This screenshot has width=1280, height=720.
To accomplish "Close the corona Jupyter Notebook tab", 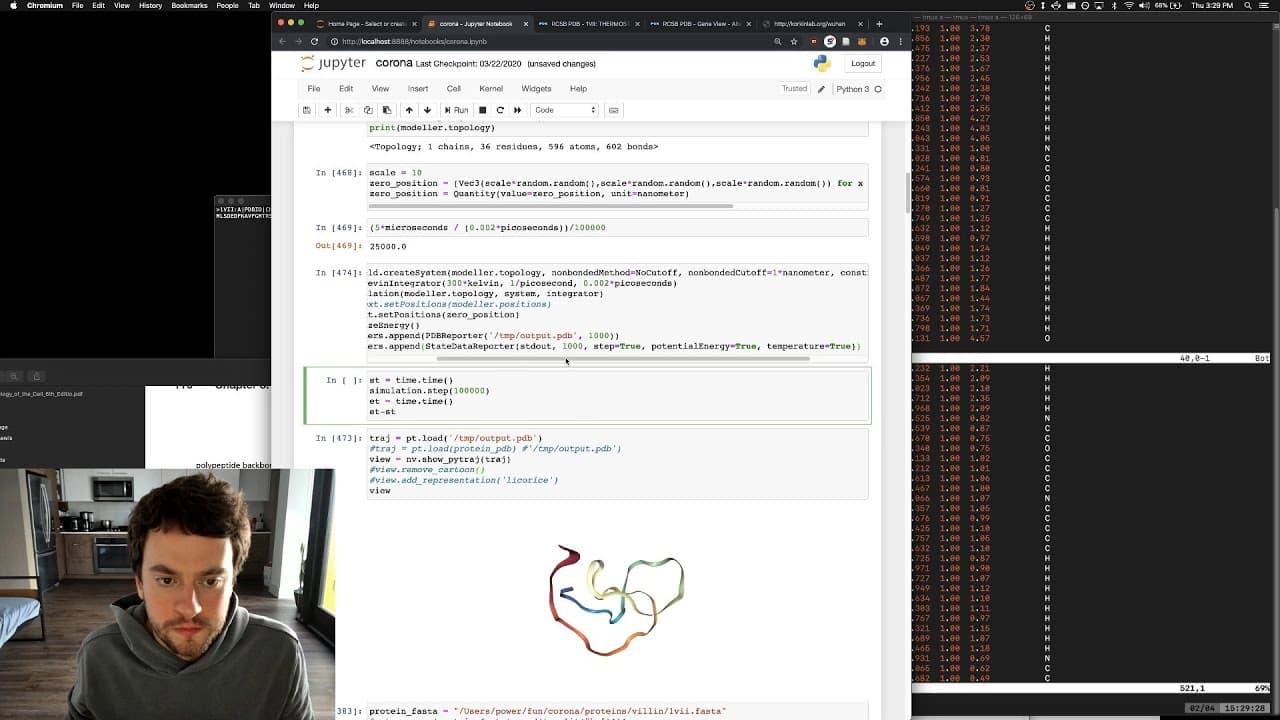I will (526, 23).
